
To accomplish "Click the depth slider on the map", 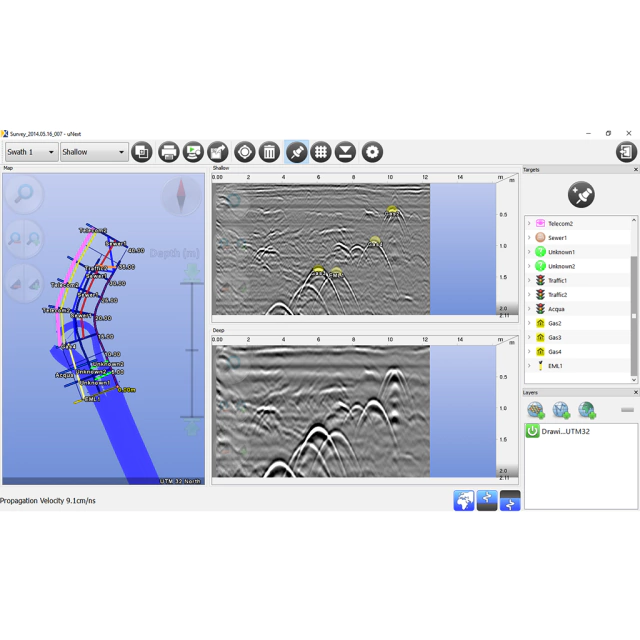I will coord(192,350).
